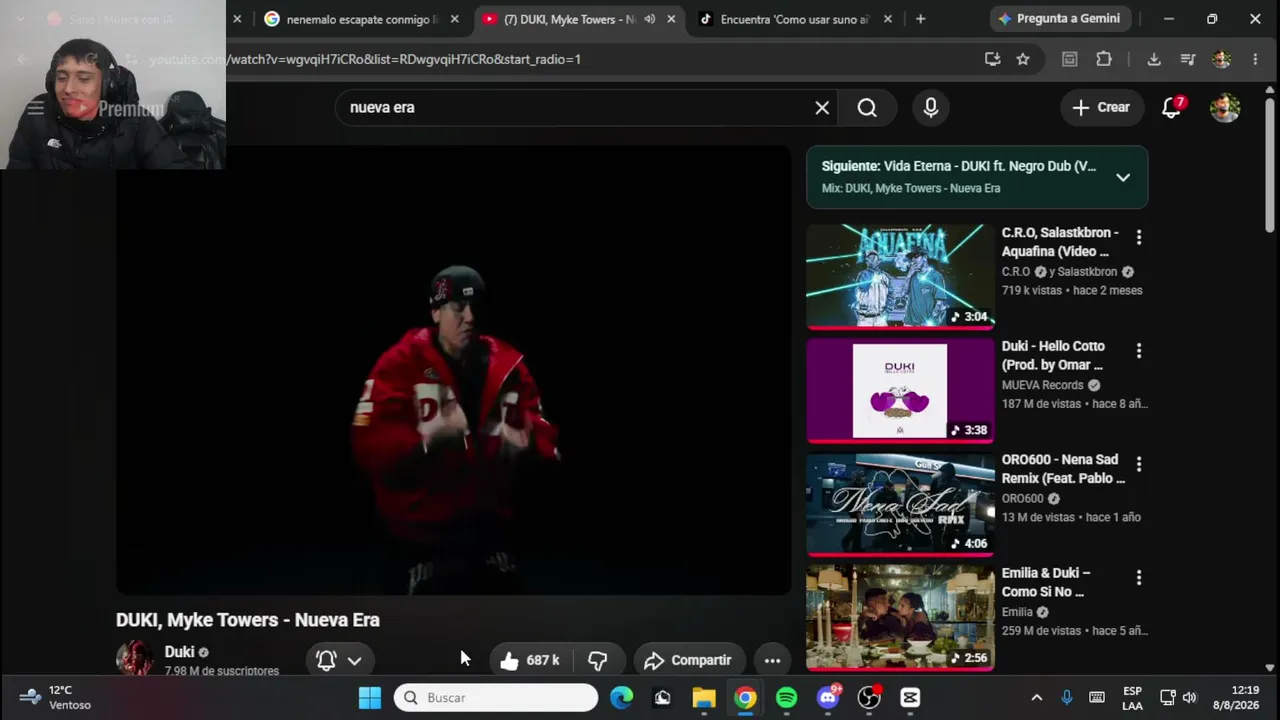Open Duki subscription notification dropdown
Image resolution: width=1280 pixels, height=720 pixels.
[x=339, y=660]
